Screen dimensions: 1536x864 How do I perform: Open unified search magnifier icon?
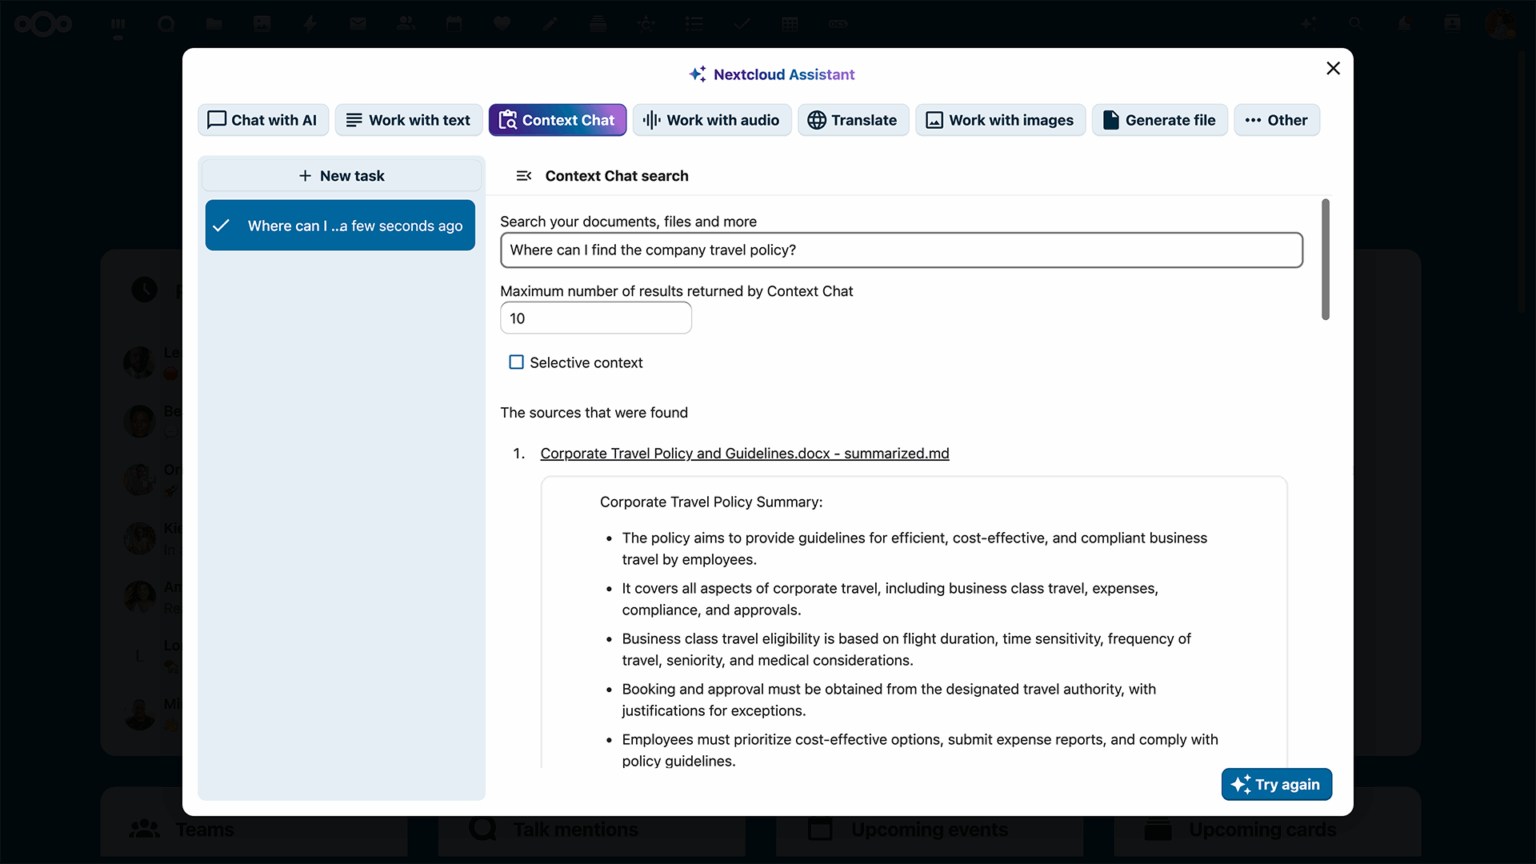click(1355, 23)
